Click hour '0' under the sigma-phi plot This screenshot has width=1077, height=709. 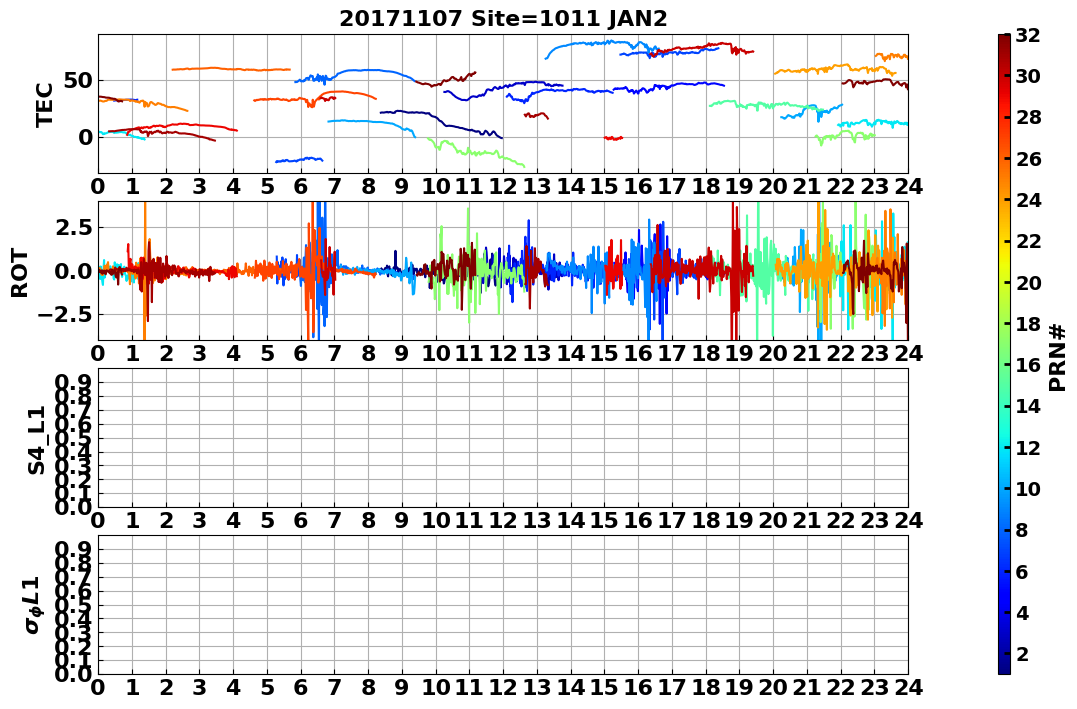pyautogui.click(x=98, y=687)
